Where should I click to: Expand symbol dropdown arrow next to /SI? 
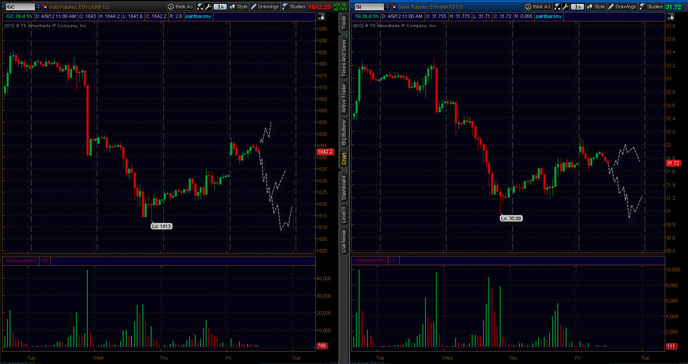388,7
